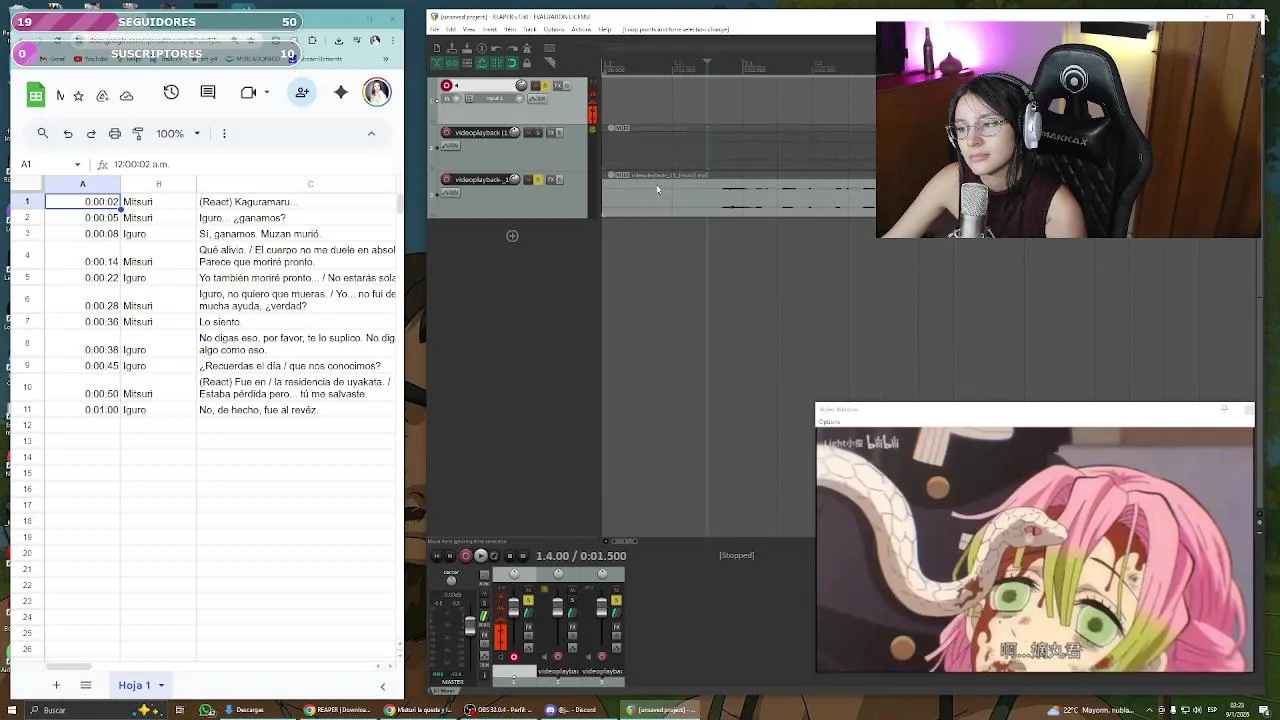Expand the meet camera dropdown arrow

click(x=267, y=92)
